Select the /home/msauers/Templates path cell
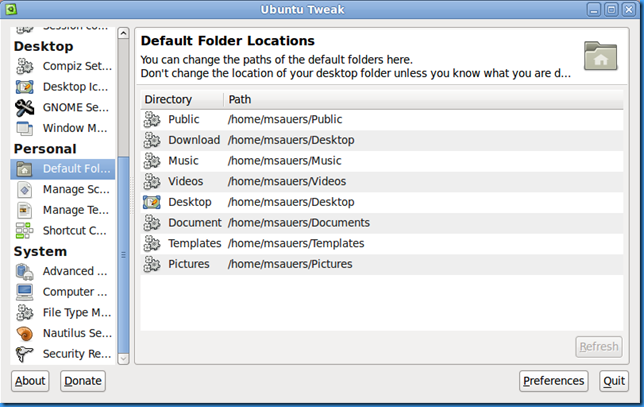The height and width of the screenshot is (407, 644). [x=296, y=243]
